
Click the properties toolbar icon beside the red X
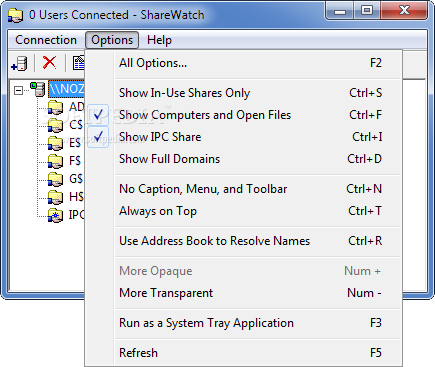79,63
